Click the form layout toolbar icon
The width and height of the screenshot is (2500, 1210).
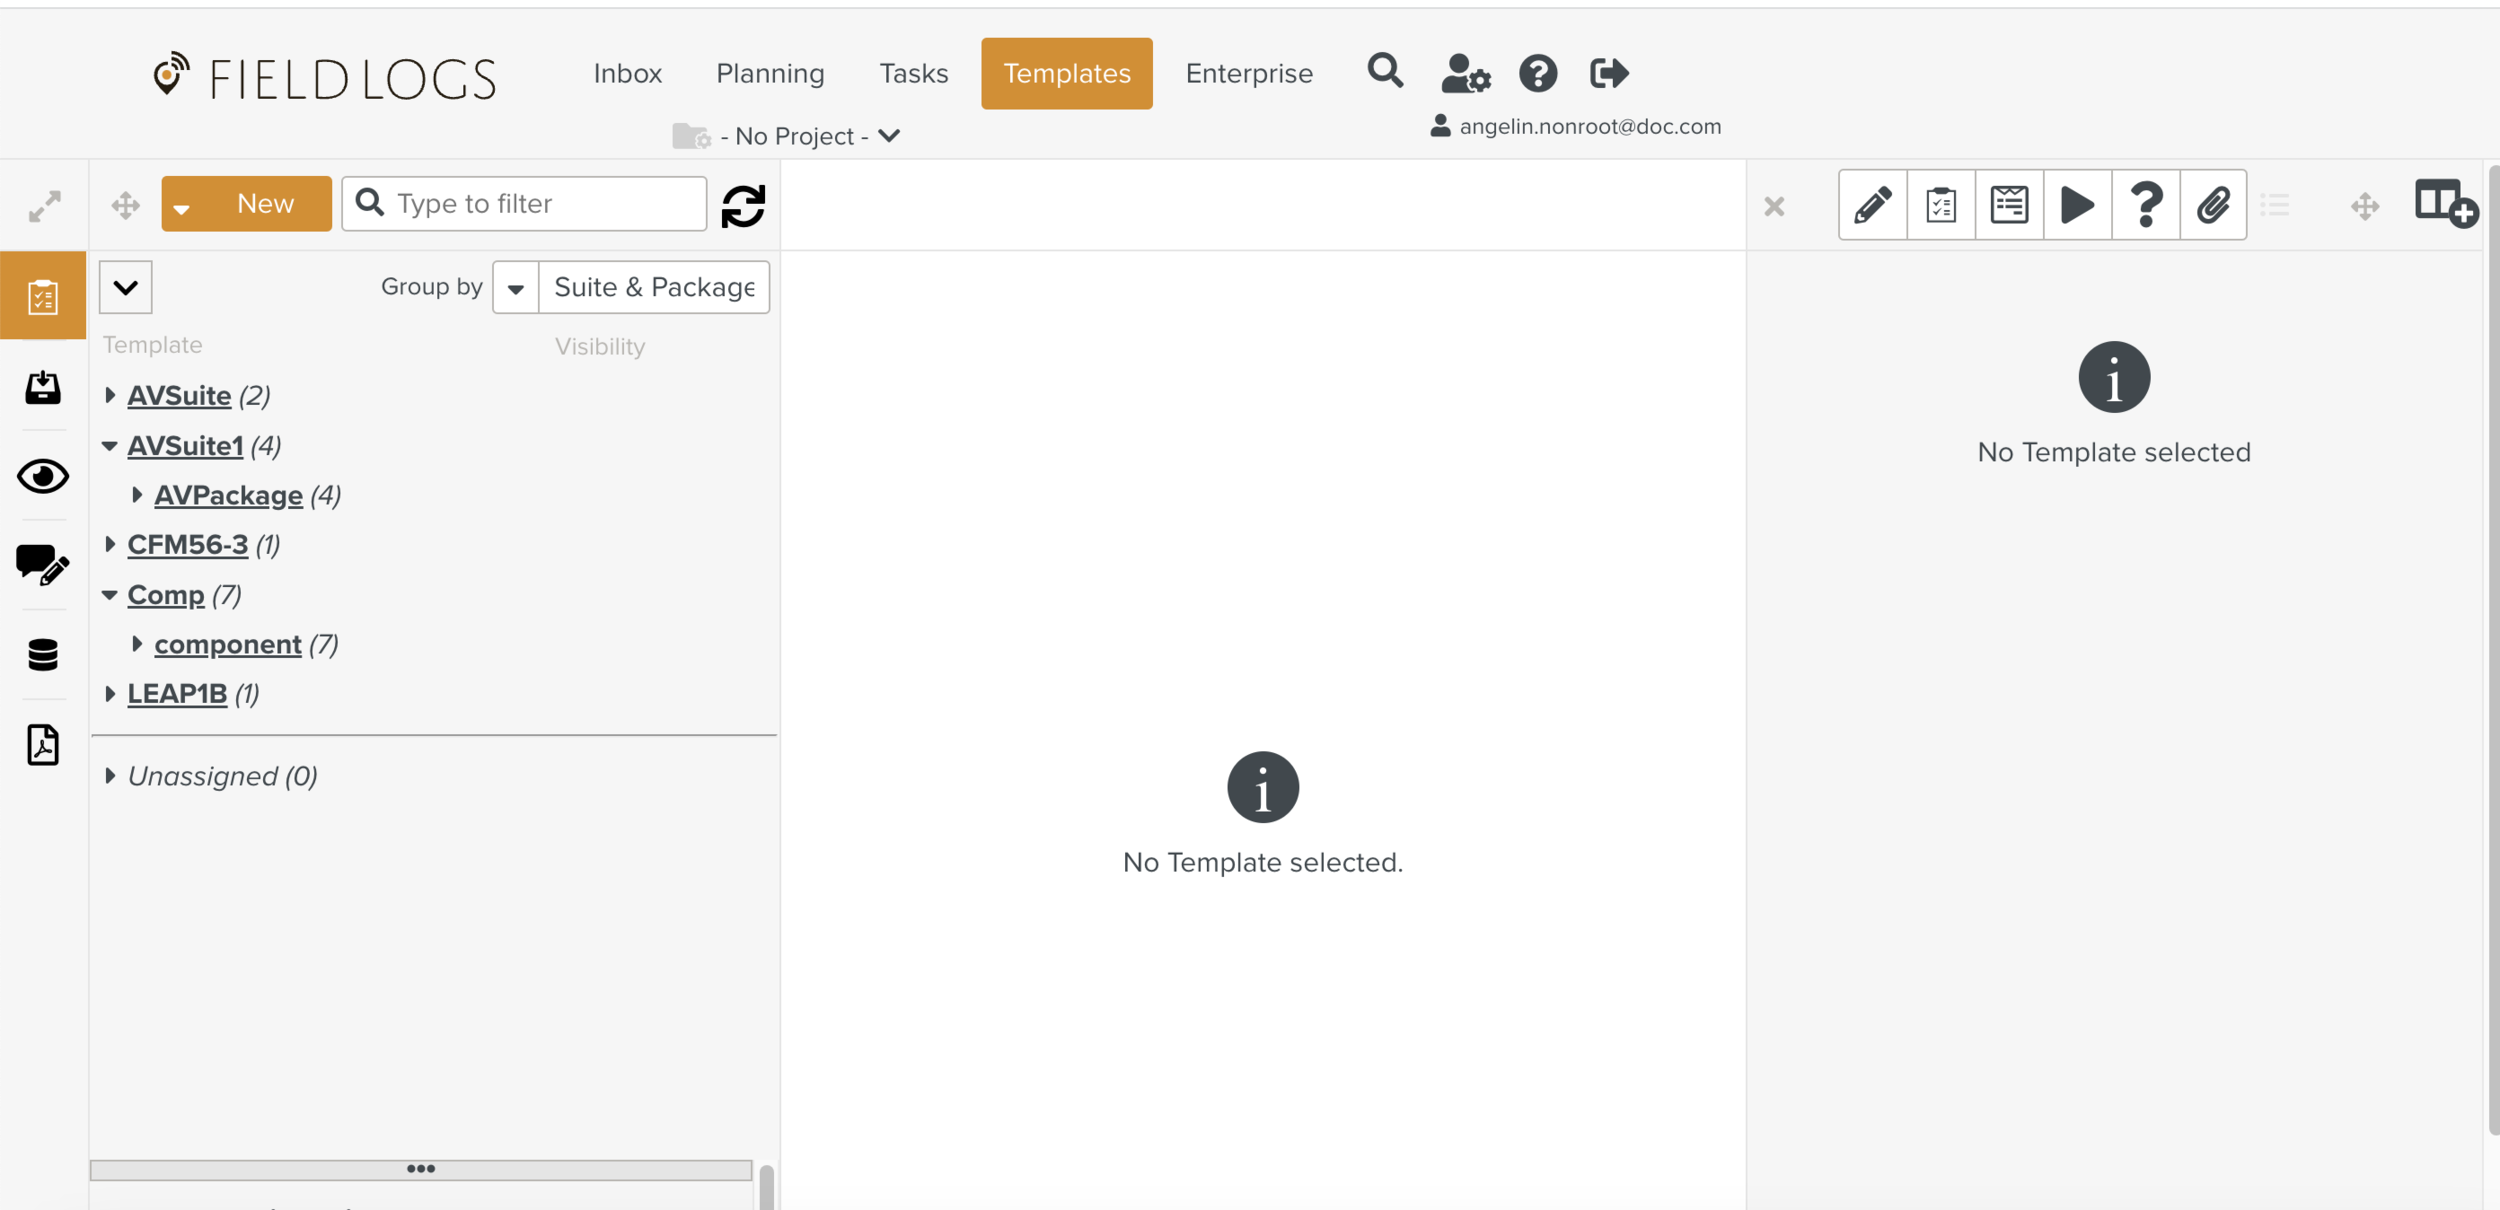coord(2009,205)
